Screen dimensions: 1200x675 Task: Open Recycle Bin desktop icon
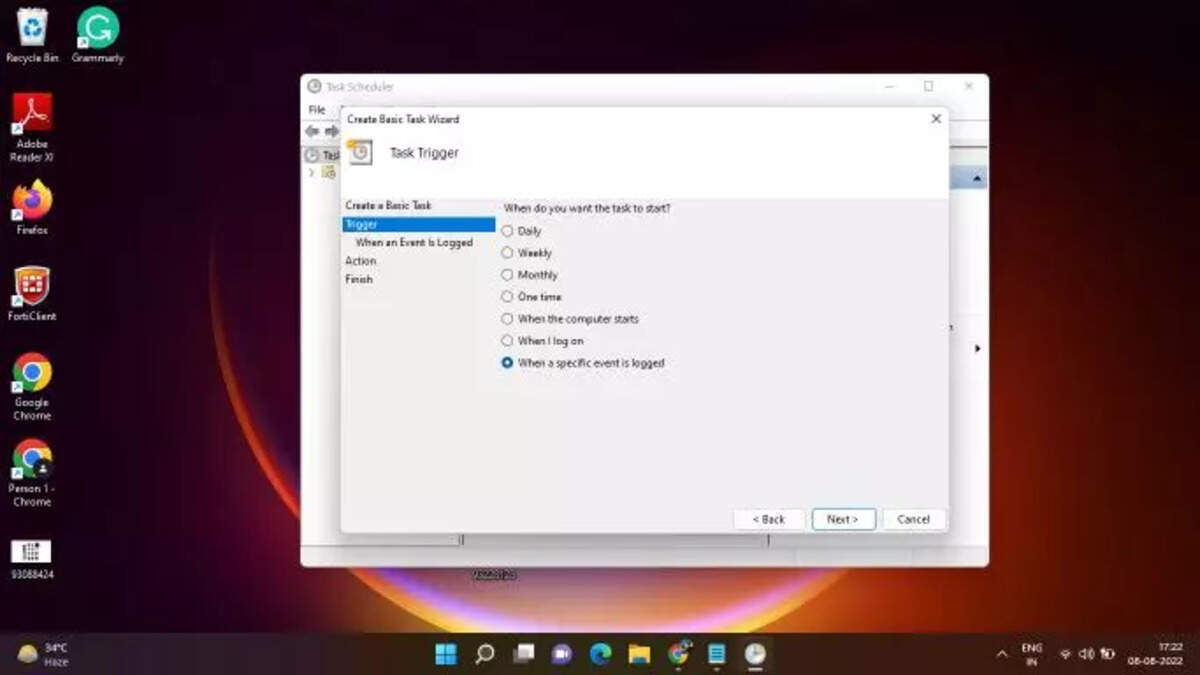coord(32,34)
